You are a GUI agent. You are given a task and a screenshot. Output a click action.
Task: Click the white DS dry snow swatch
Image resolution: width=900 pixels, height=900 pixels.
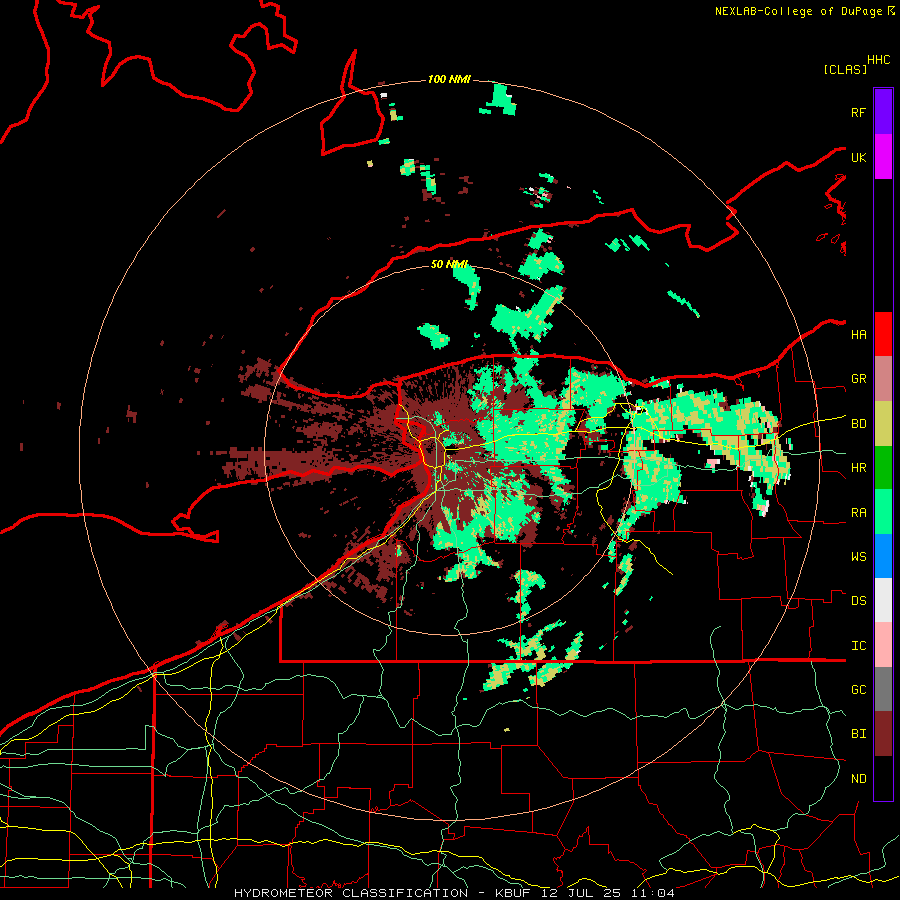point(883,600)
